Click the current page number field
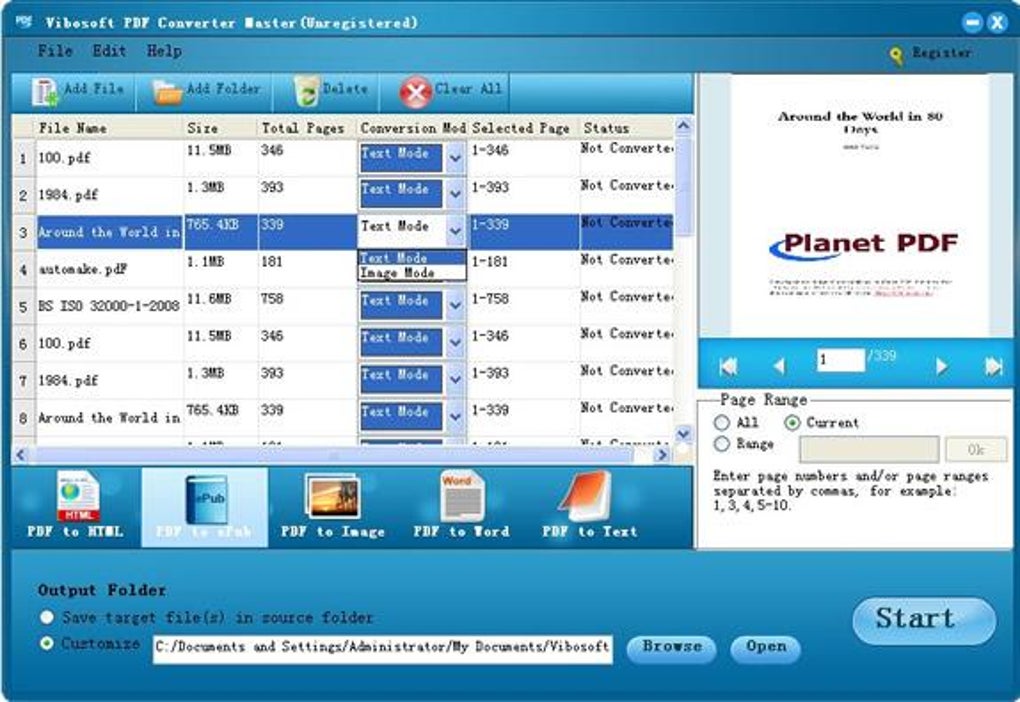This screenshot has height=702, width=1020. [x=840, y=360]
